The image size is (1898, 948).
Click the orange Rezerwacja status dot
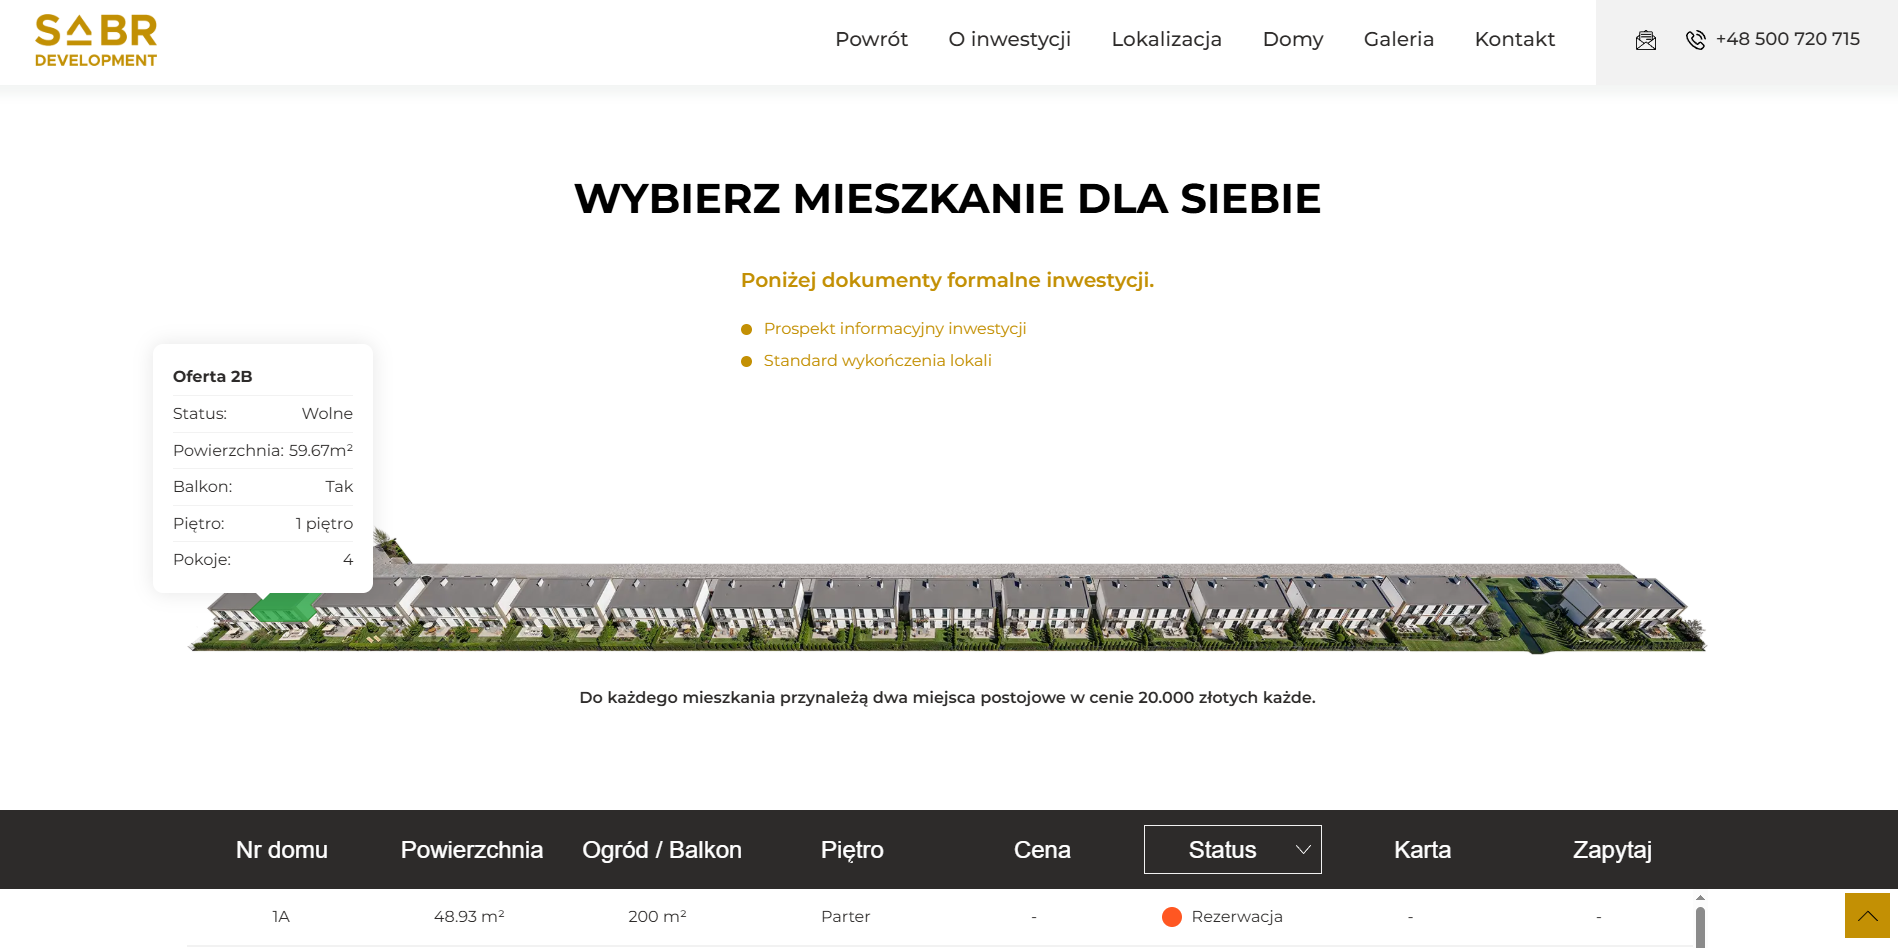point(1172,917)
